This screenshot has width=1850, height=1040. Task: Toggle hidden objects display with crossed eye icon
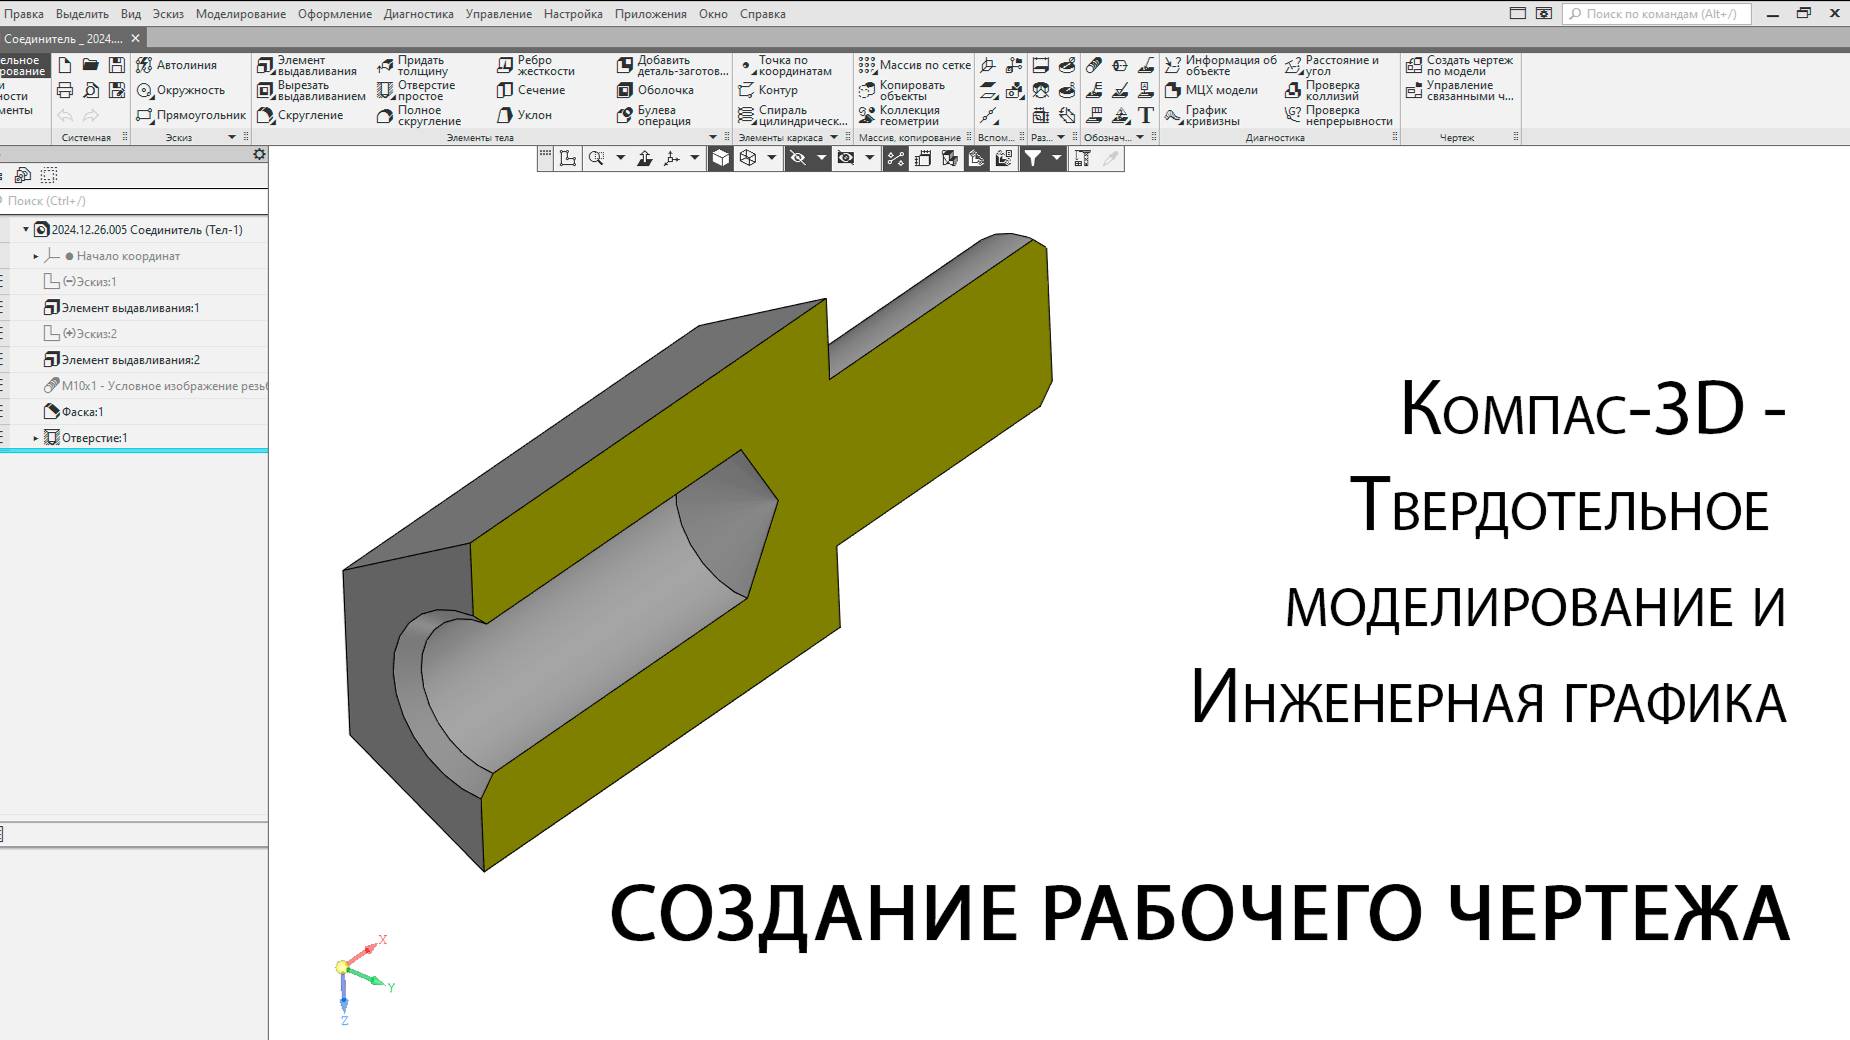[797, 158]
